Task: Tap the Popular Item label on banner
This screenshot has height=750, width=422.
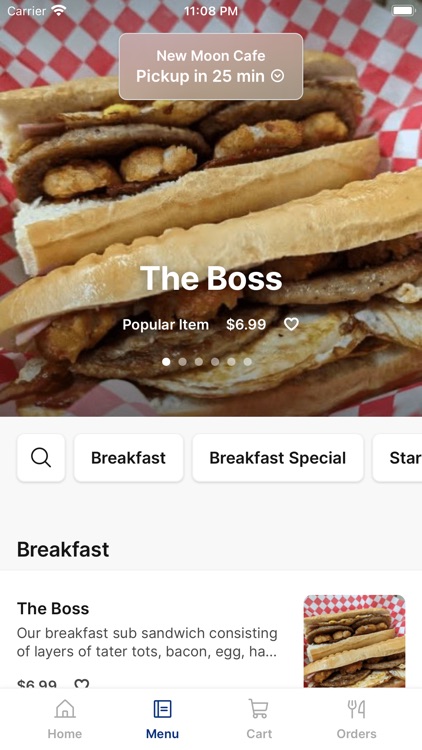Action: click(166, 325)
